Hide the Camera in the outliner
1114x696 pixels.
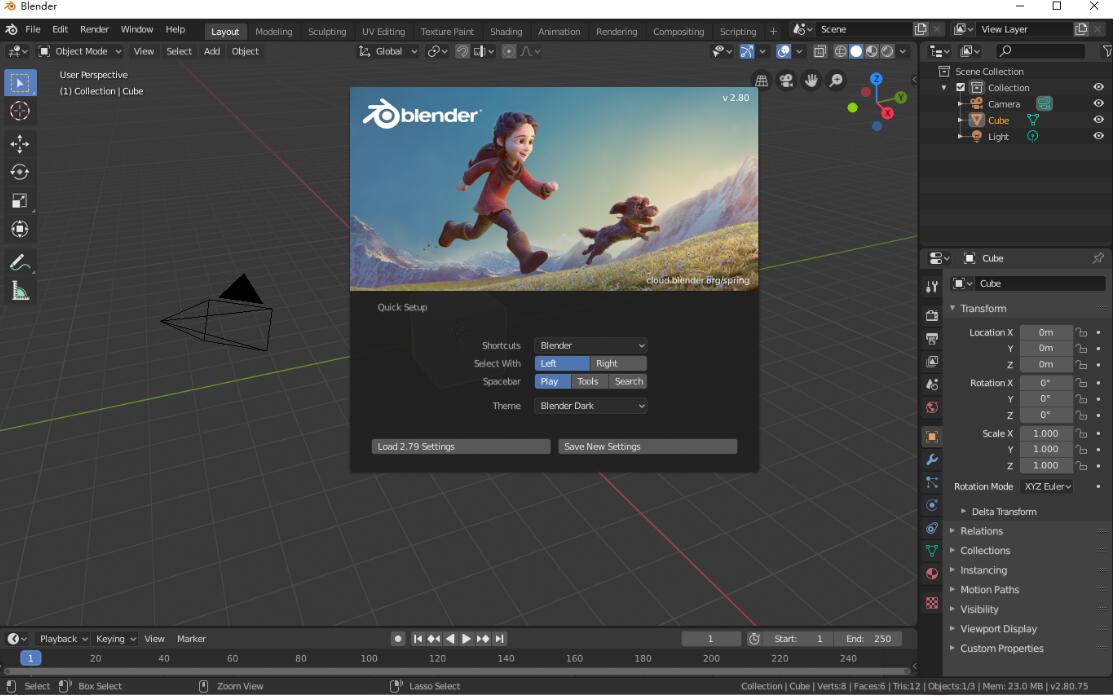[x=1098, y=104]
